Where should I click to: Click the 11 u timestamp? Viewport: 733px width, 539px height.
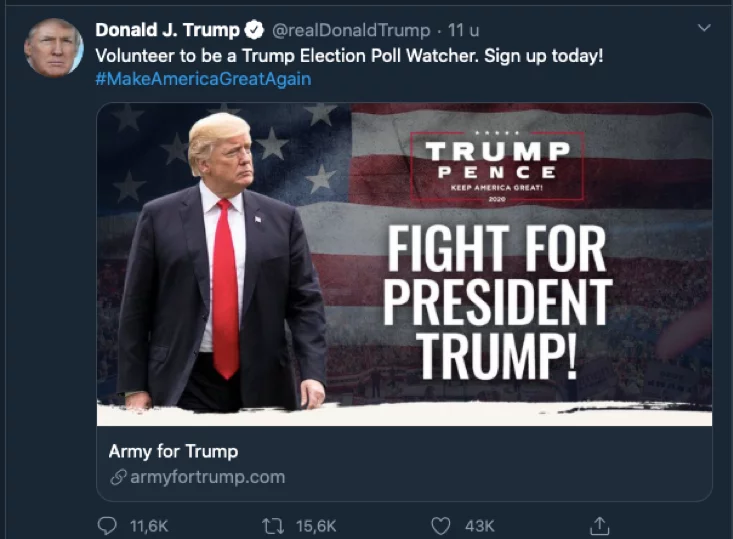tap(463, 30)
